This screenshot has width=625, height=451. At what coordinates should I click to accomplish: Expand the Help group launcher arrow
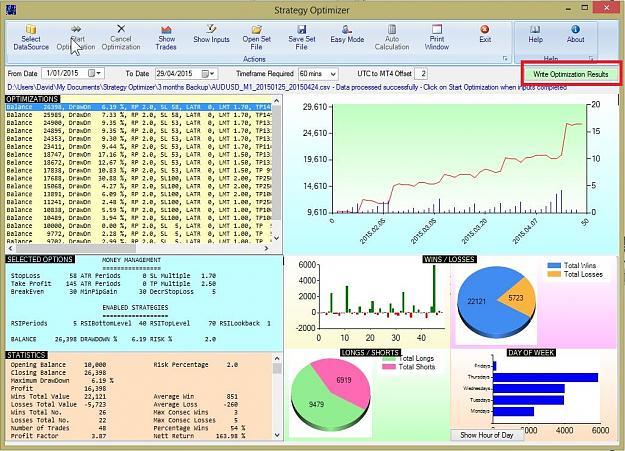click(x=591, y=59)
